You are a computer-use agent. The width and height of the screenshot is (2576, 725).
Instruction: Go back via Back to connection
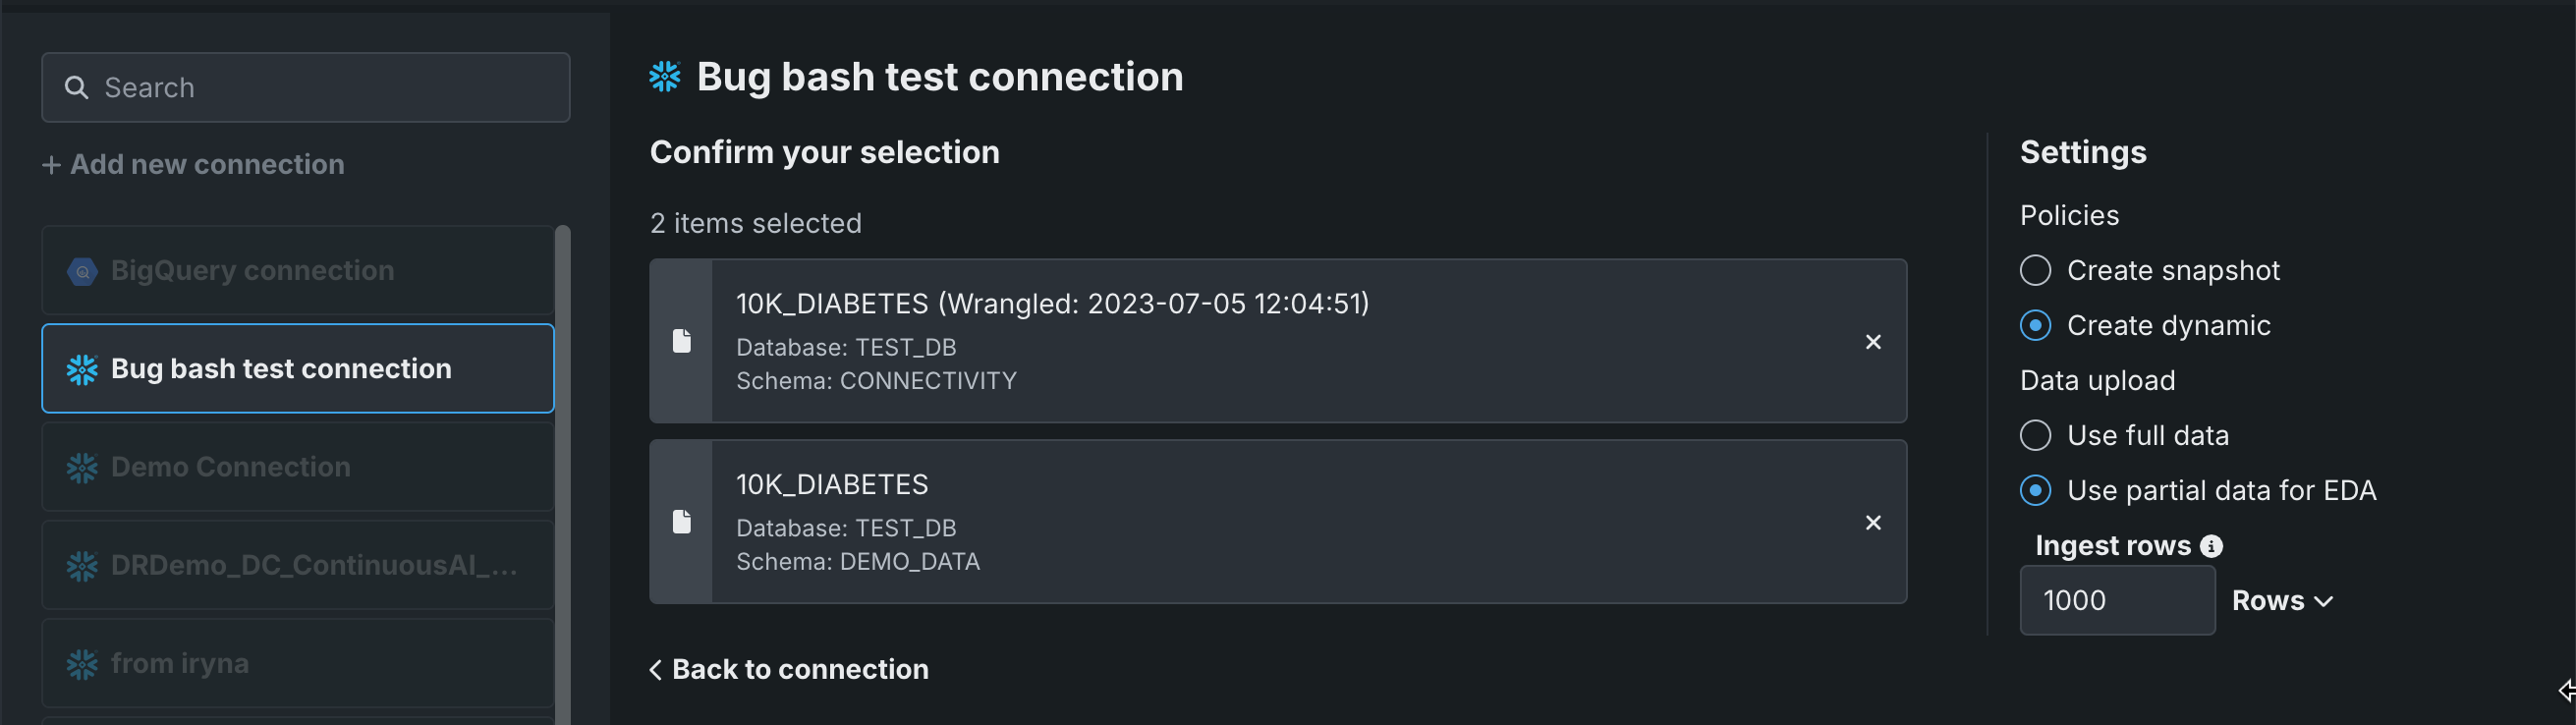789,669
